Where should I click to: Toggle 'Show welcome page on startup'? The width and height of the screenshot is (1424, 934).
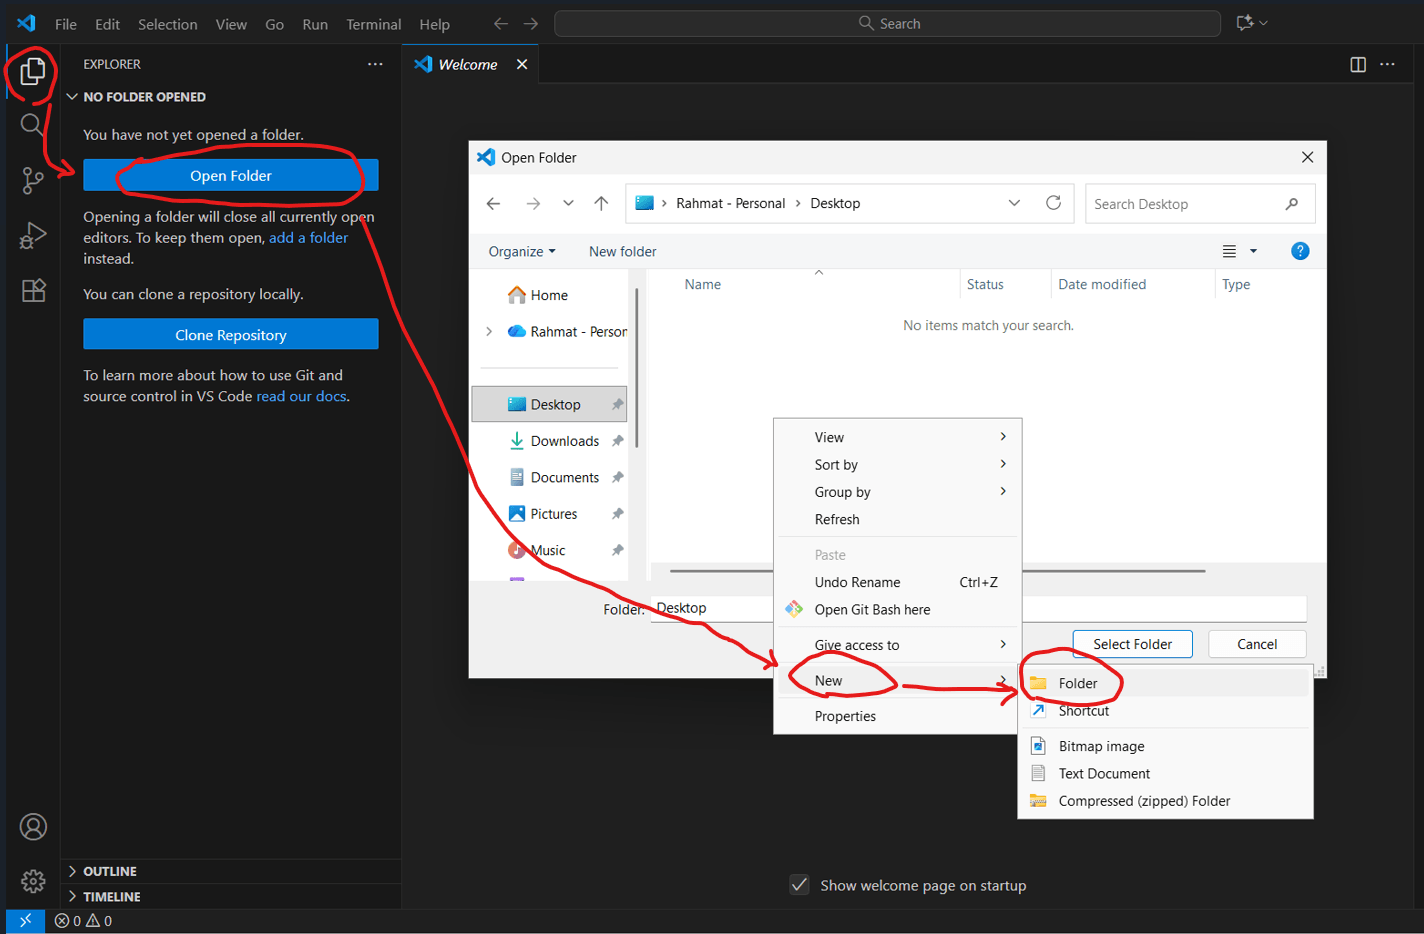799,884
